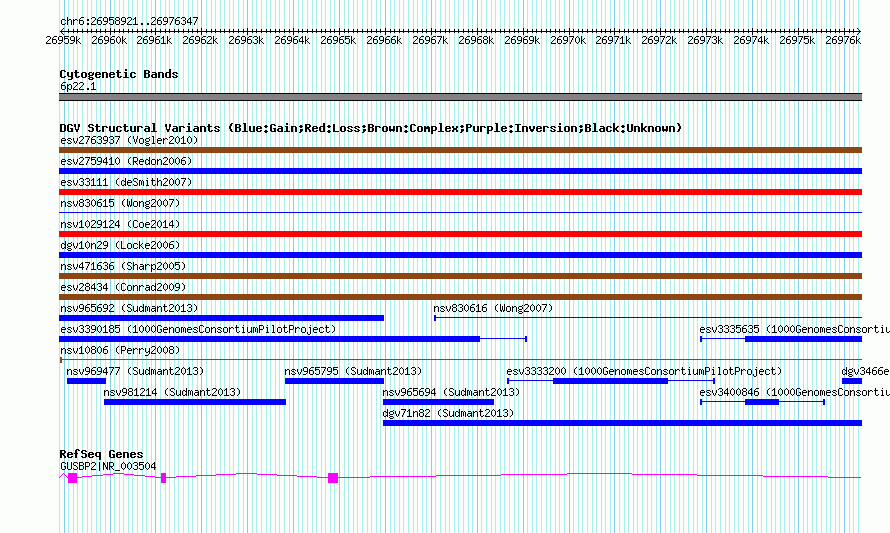The image size is (890, 533).
Task: Select the esv2759410 (Redon2006) blue gain bar
Action: (x=460, y=171)
